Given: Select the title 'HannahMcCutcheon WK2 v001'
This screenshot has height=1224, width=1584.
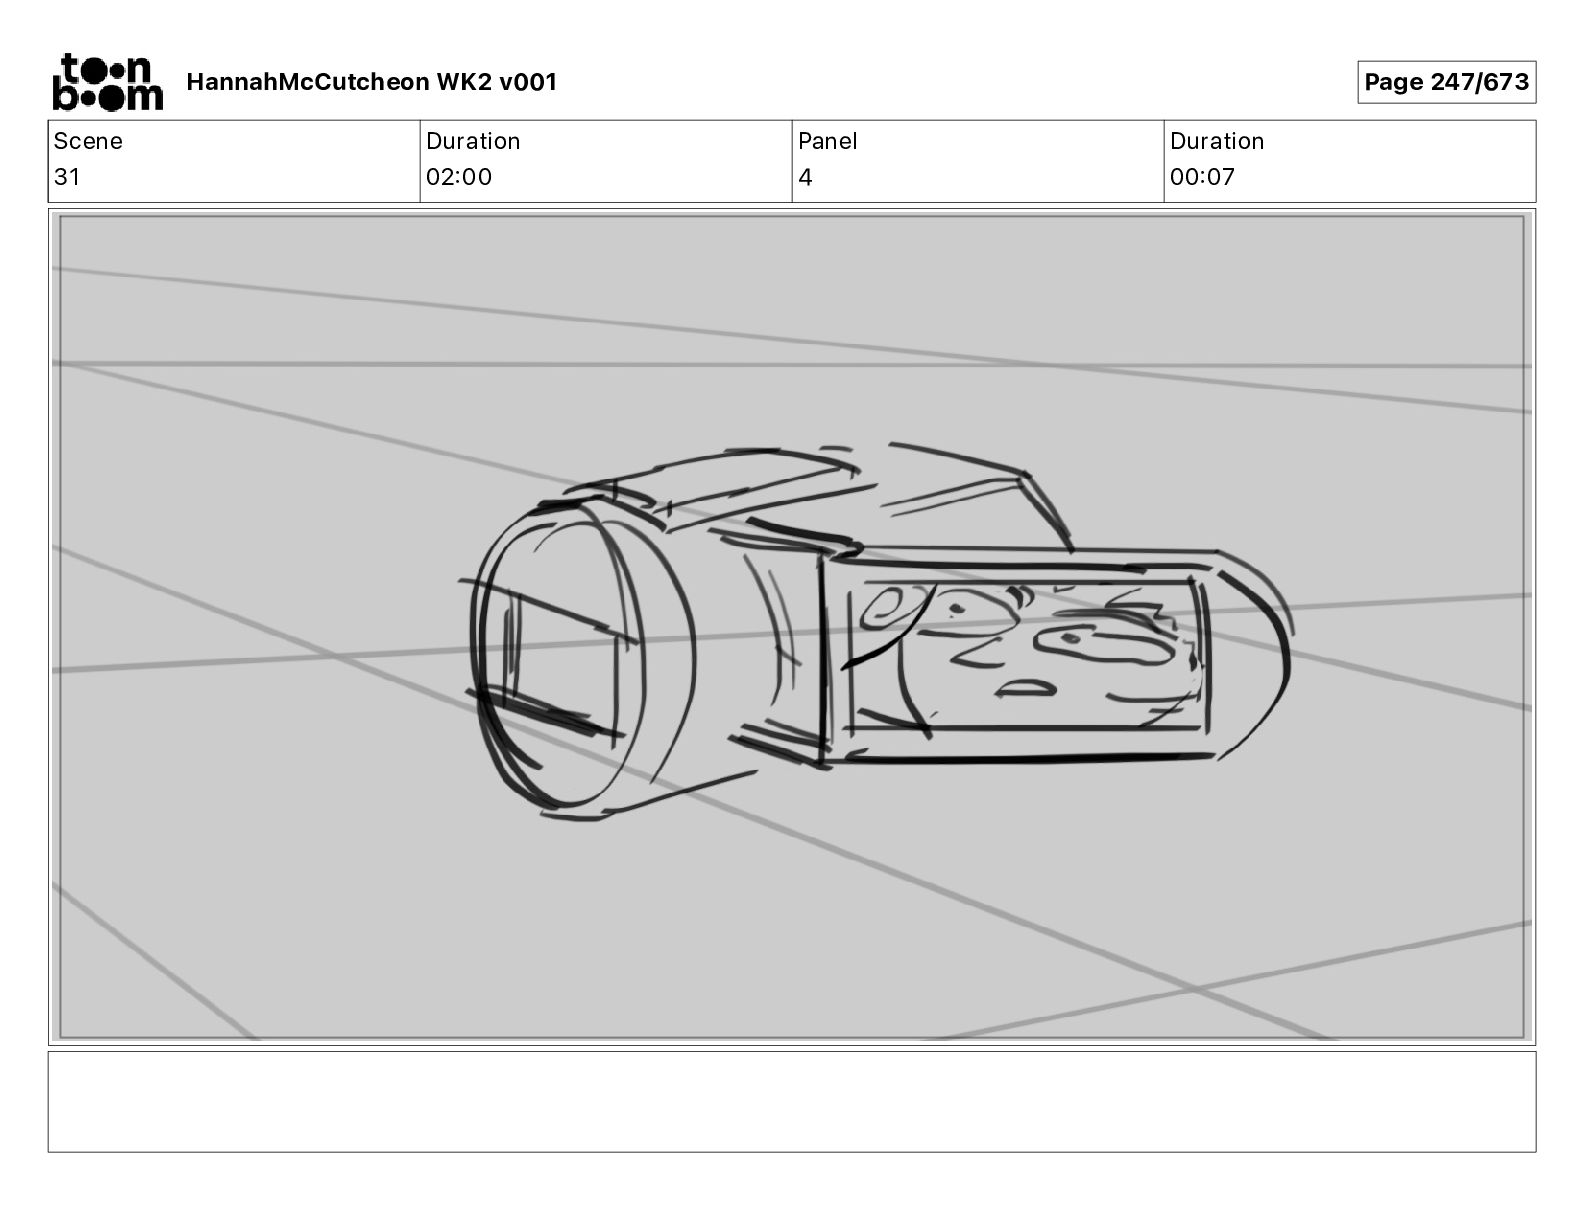Looking at the screenshot, I should click(x=371, y=82).
